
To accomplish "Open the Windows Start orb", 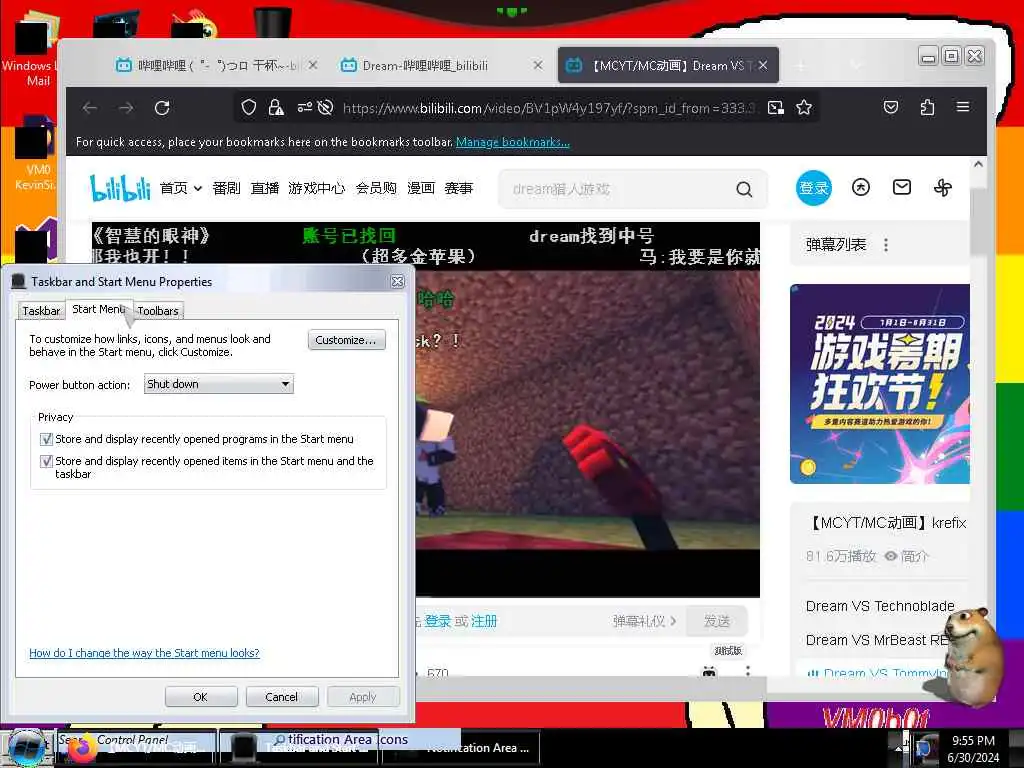I will tap(27, 748).
